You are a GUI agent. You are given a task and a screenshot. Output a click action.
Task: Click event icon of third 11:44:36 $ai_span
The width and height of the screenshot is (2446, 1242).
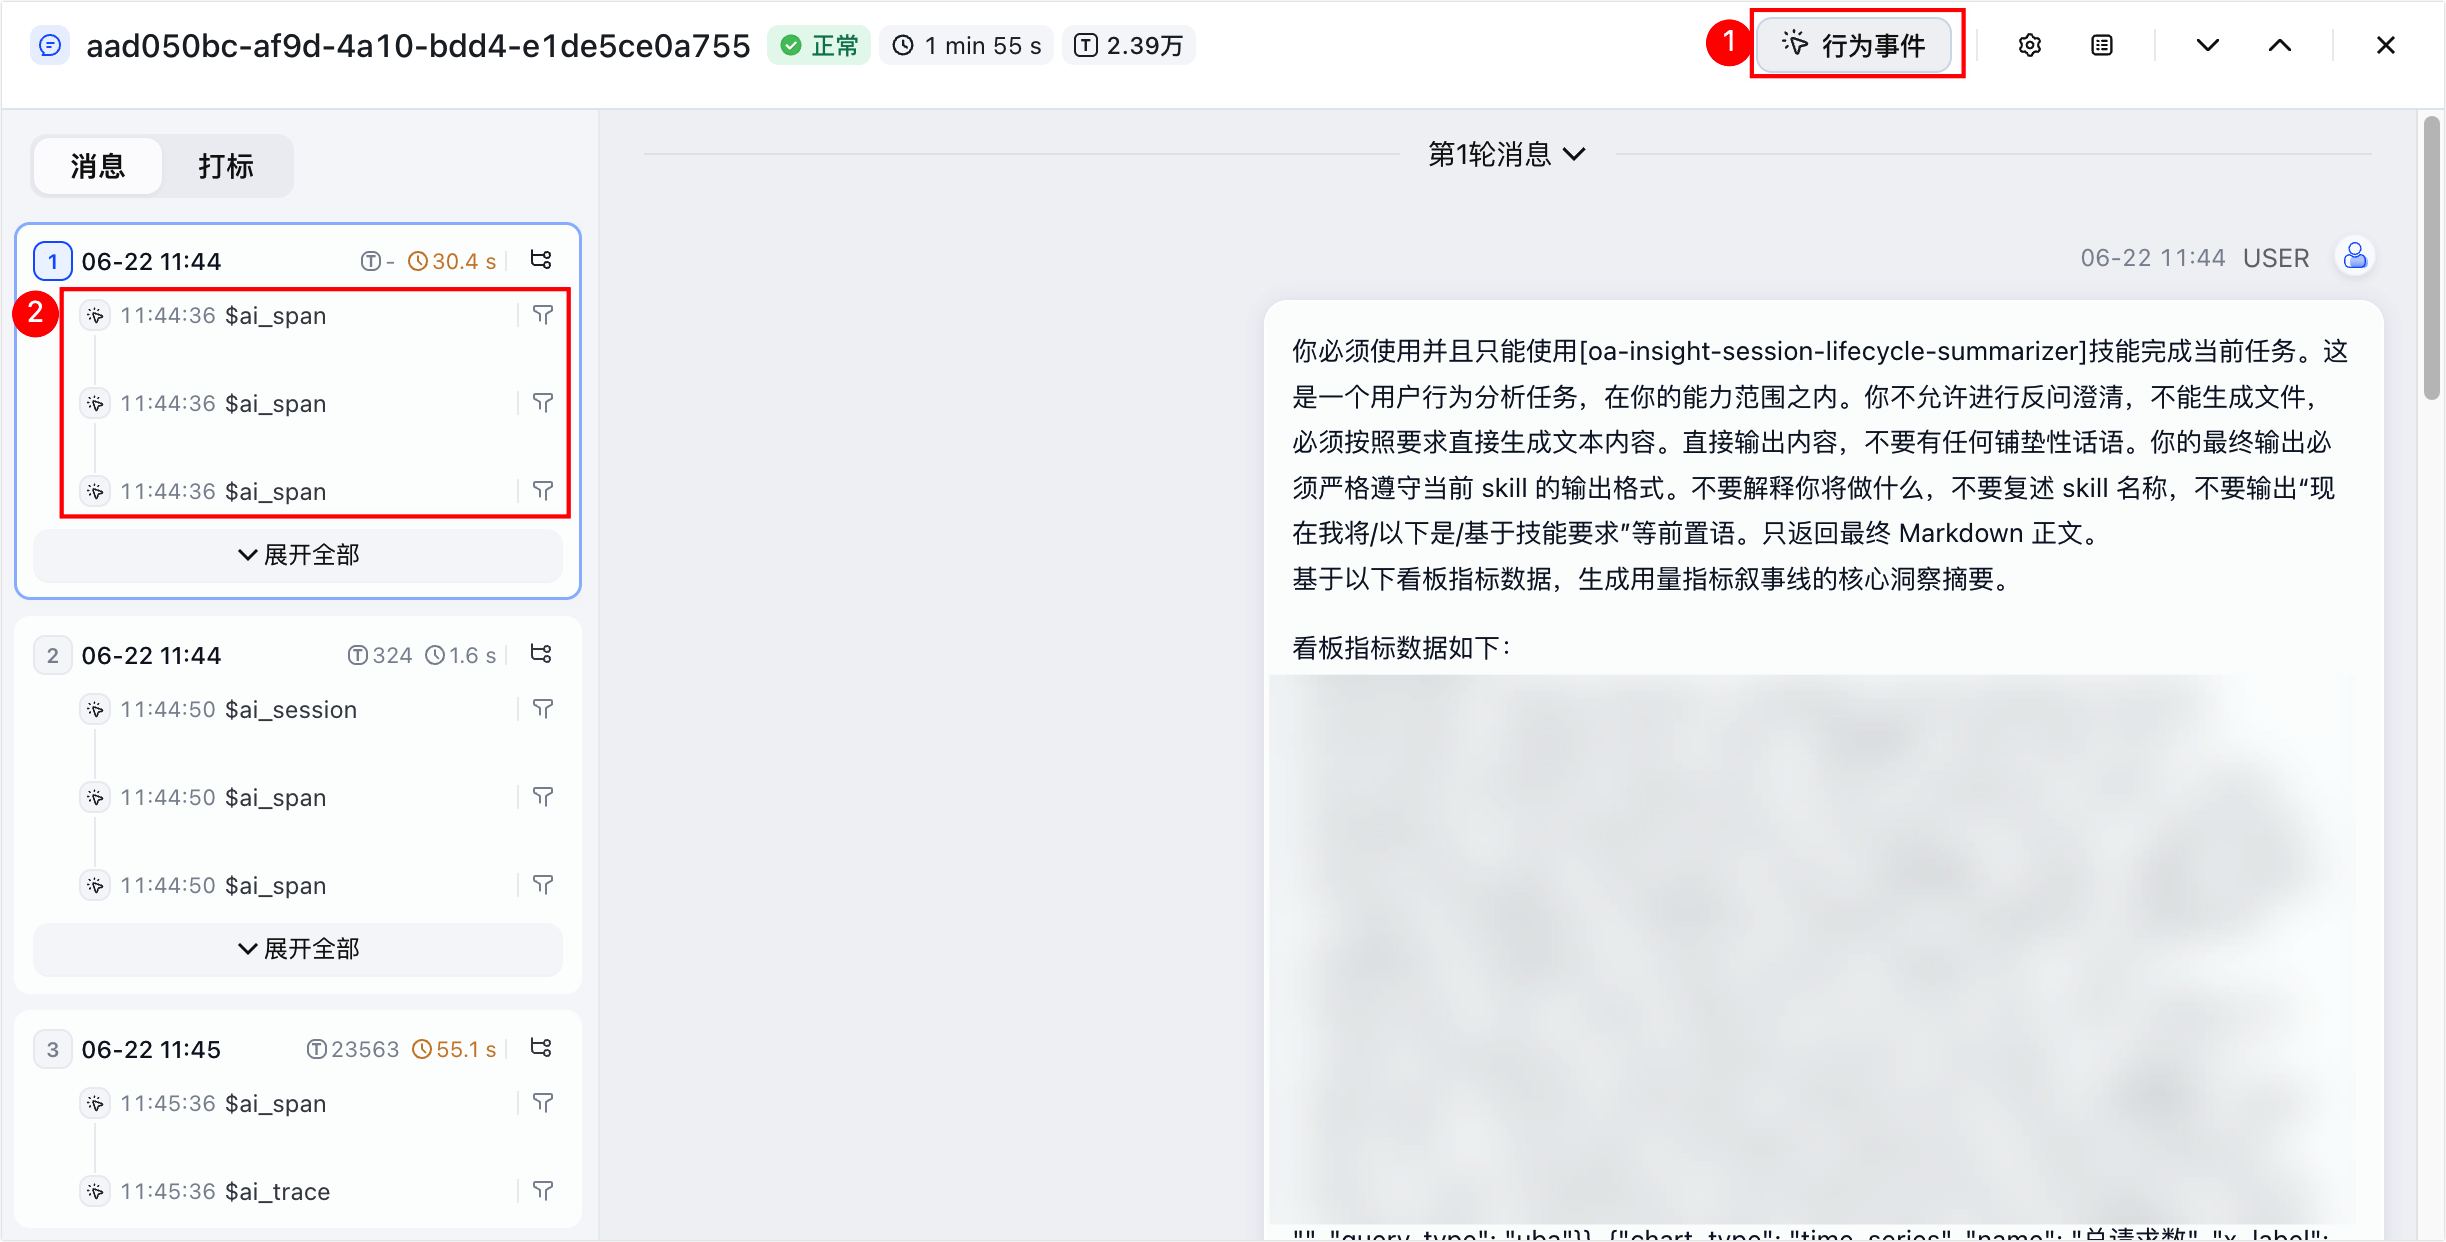(95, 491)
